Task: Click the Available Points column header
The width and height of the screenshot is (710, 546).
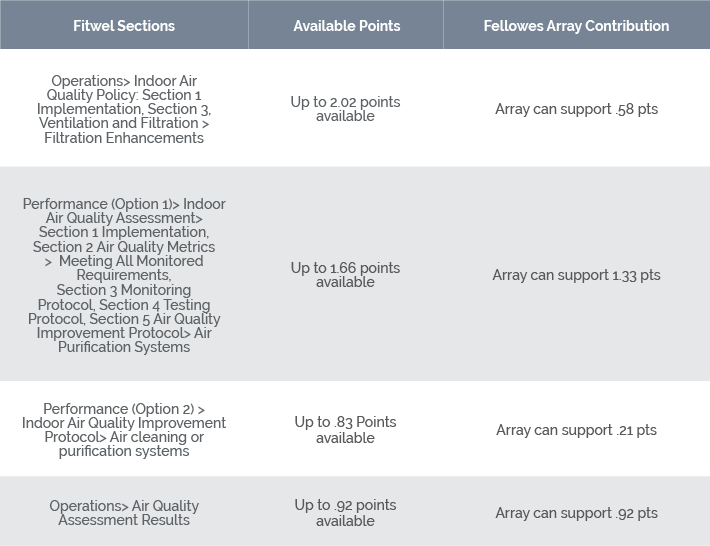Action: pos(346,24)
